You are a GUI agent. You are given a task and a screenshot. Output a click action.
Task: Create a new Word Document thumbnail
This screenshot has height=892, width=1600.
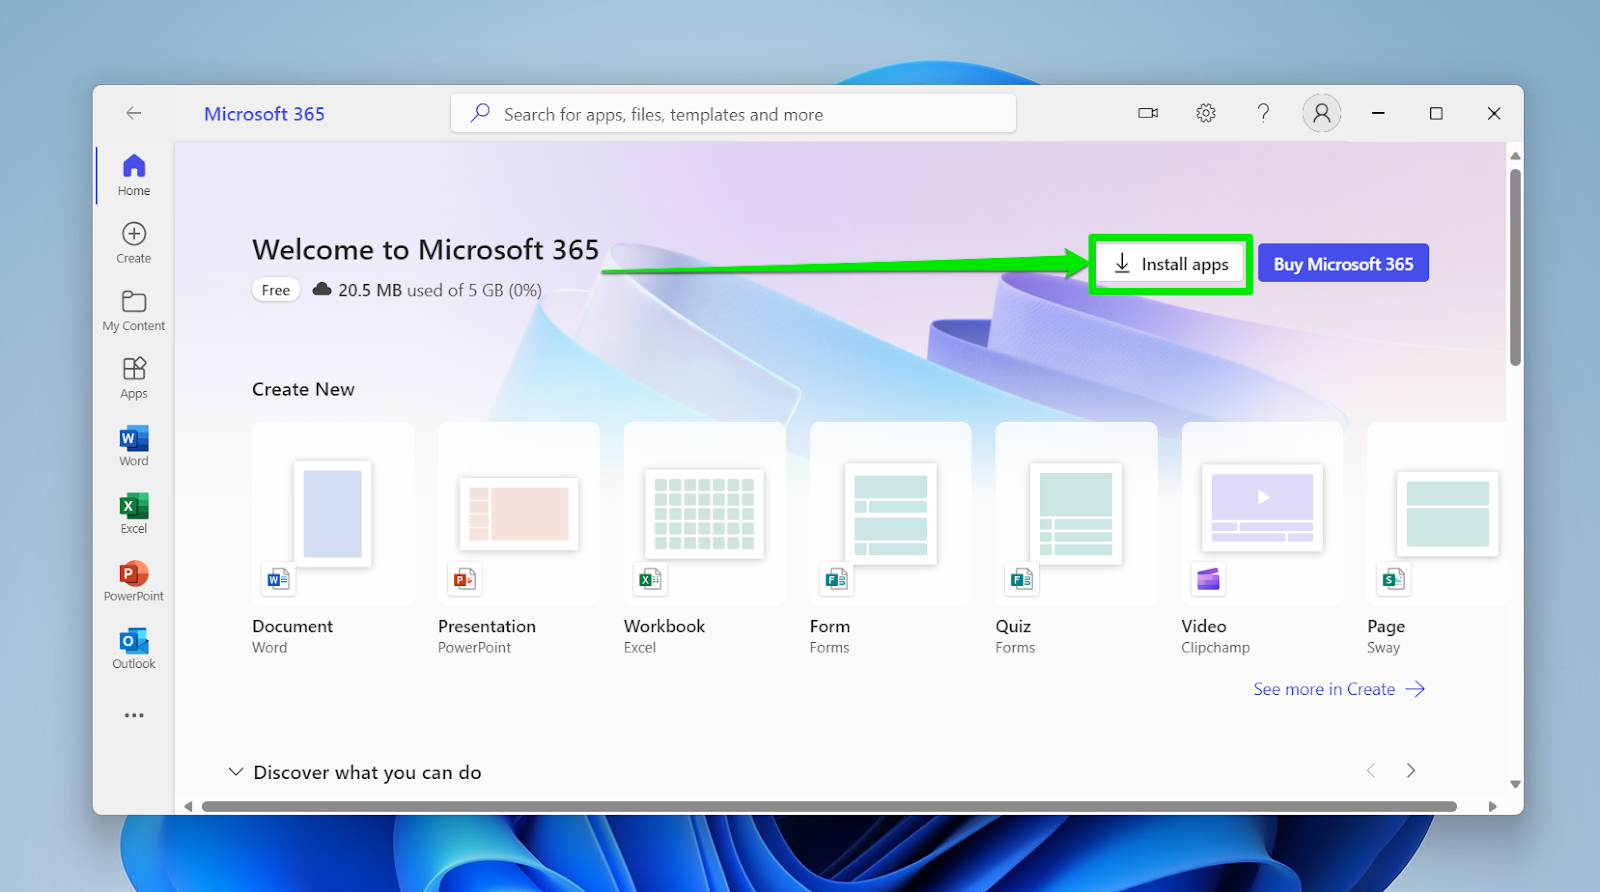coord(333,514)
